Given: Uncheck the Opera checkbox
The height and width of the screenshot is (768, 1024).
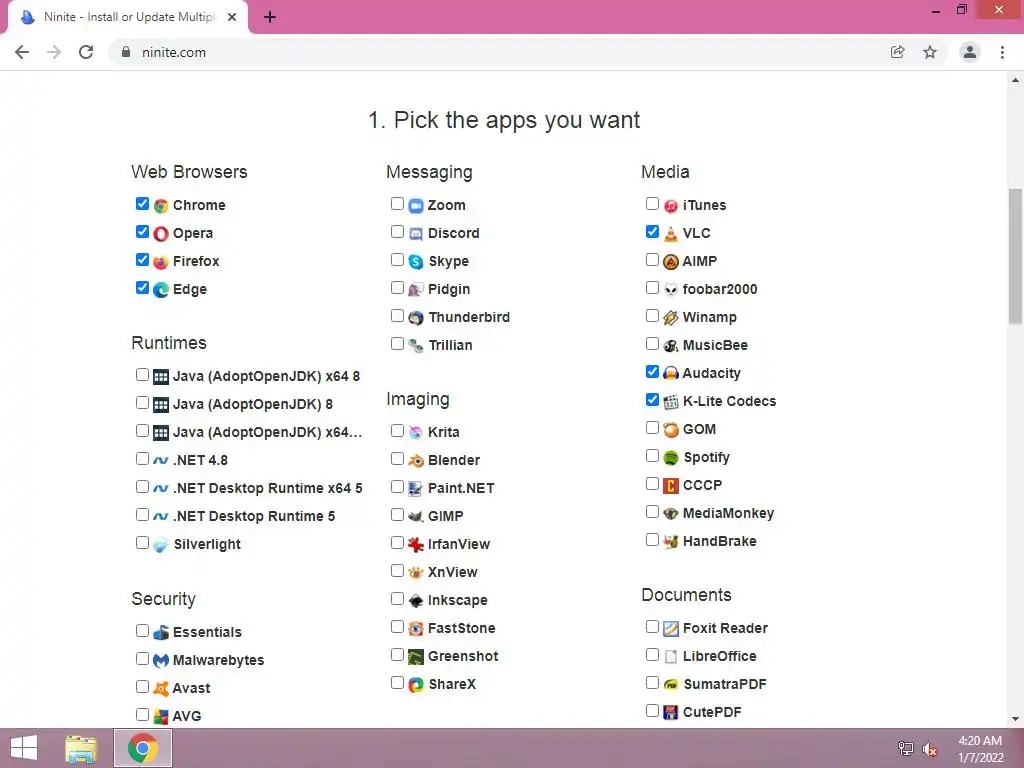Looking at the screenshot, I should [142, 232].
